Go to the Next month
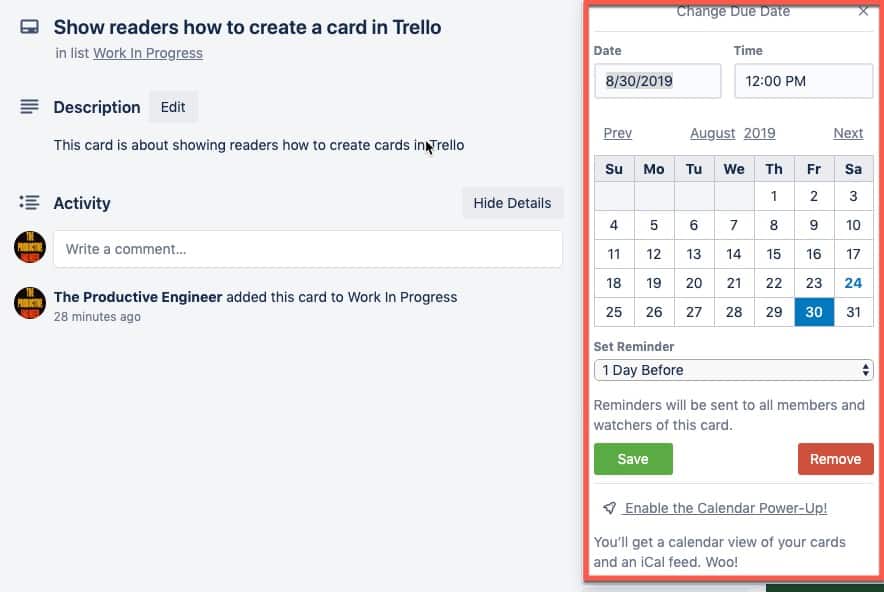Image resolution: width=884 pixels, height=592 pixels. pyautogui.click(x=848, y=133)
